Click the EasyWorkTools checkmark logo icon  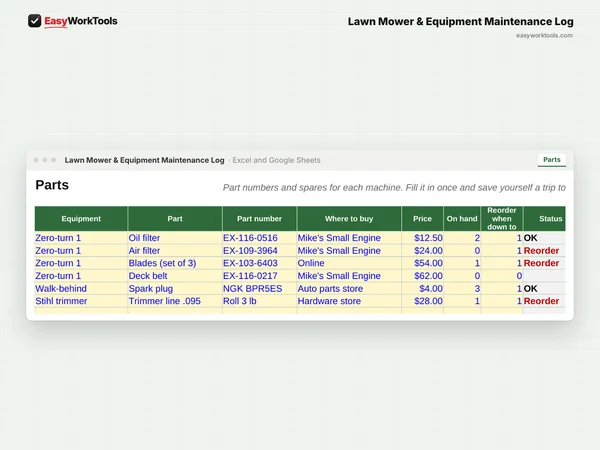tap(34, 21)
